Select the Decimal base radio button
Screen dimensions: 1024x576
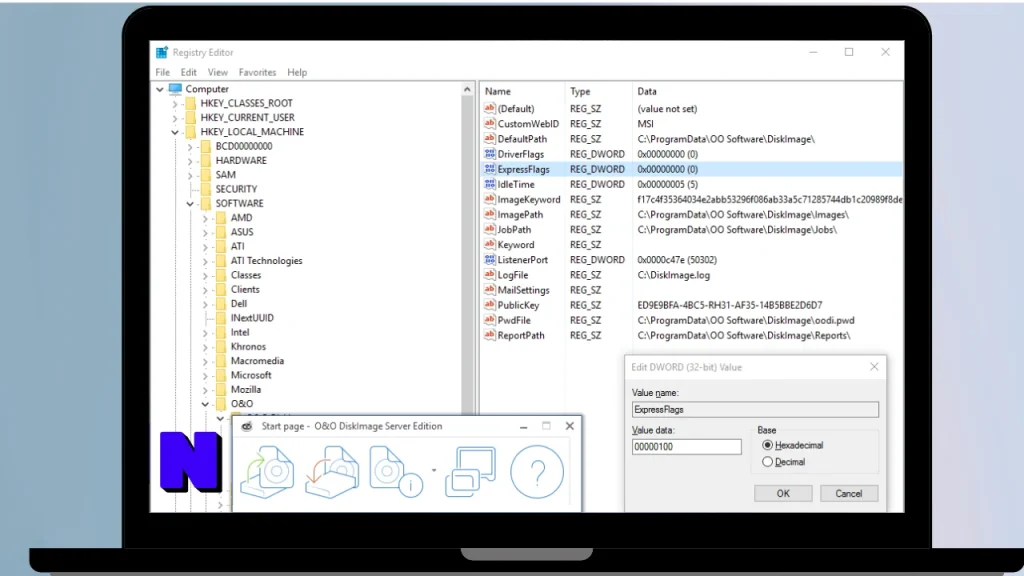(767, 462)
